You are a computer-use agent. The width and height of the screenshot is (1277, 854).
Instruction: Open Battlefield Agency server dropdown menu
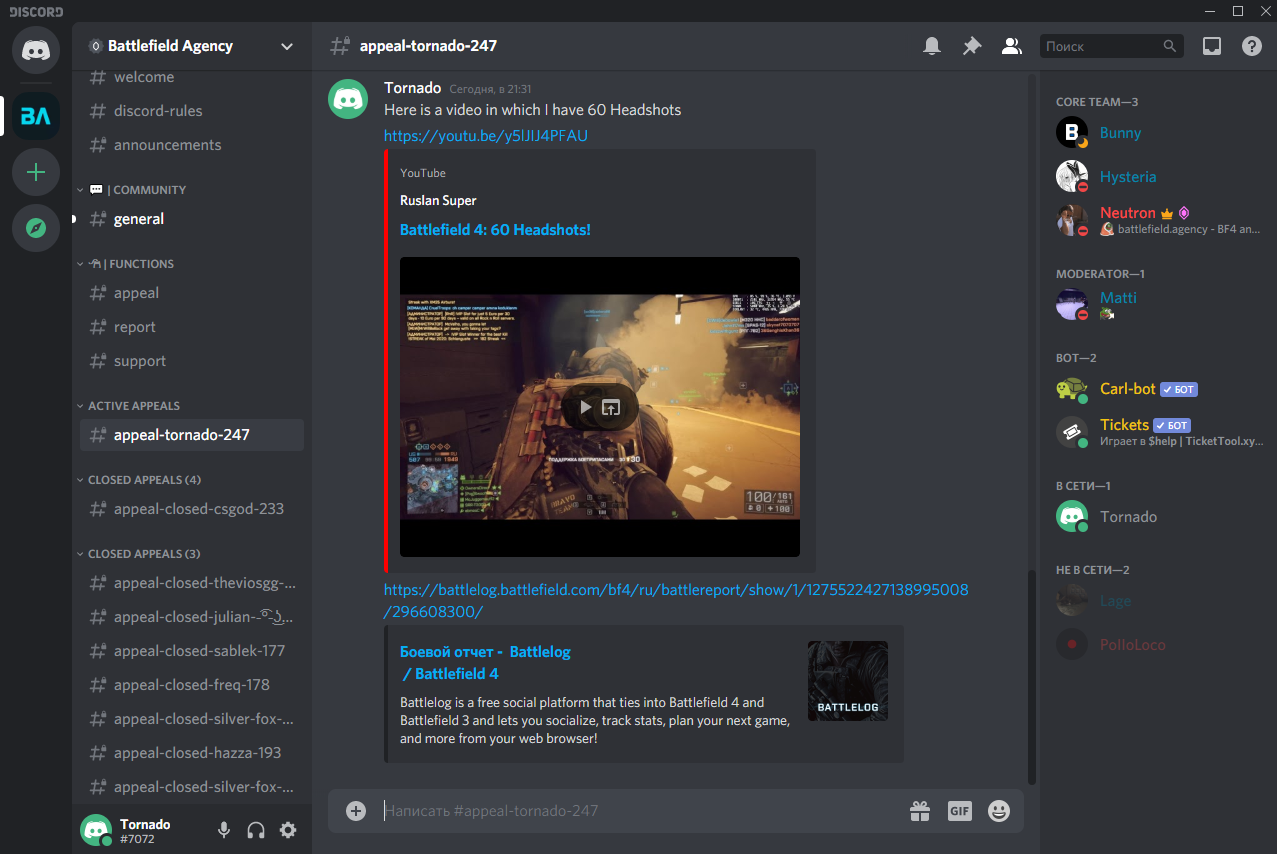(x=287, y=46)
